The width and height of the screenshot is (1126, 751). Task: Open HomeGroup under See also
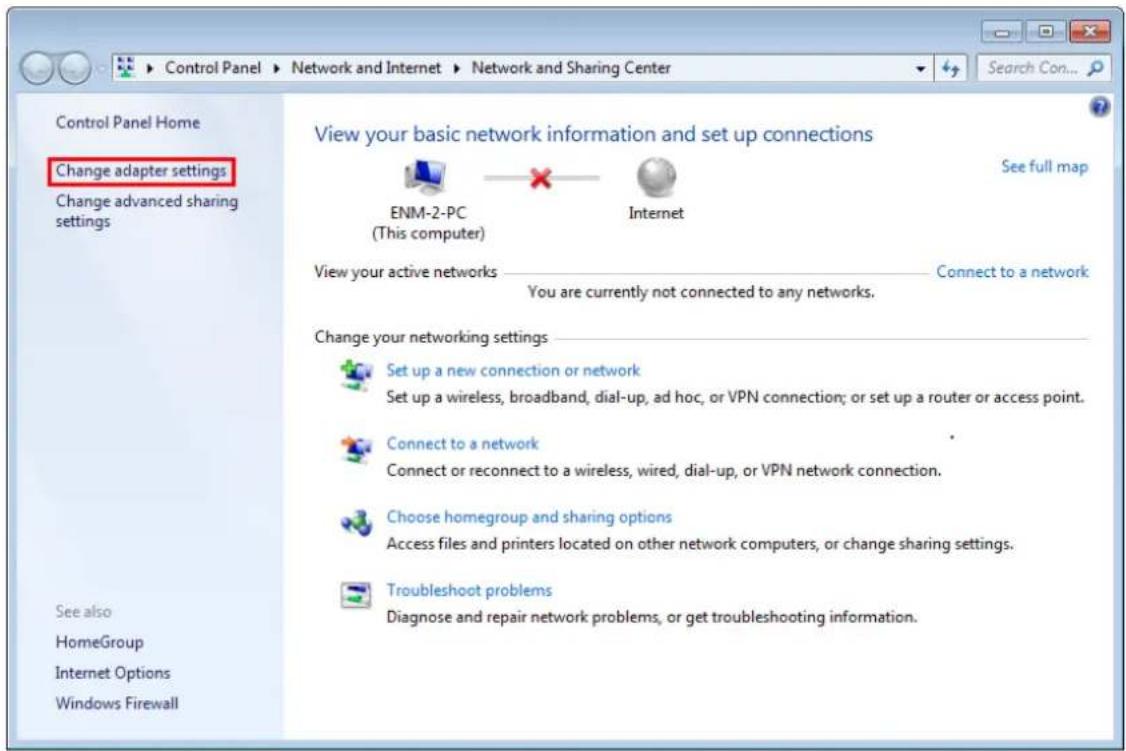click(99, 642)
